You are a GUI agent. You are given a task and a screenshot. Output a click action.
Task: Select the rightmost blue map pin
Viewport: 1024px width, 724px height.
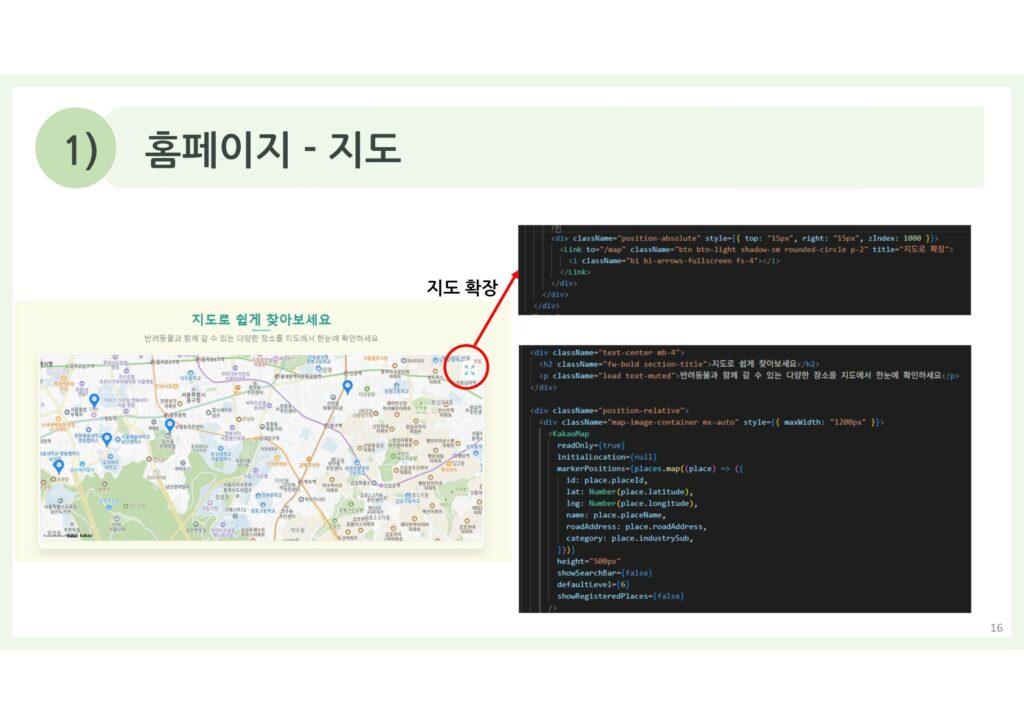(347, 387)
